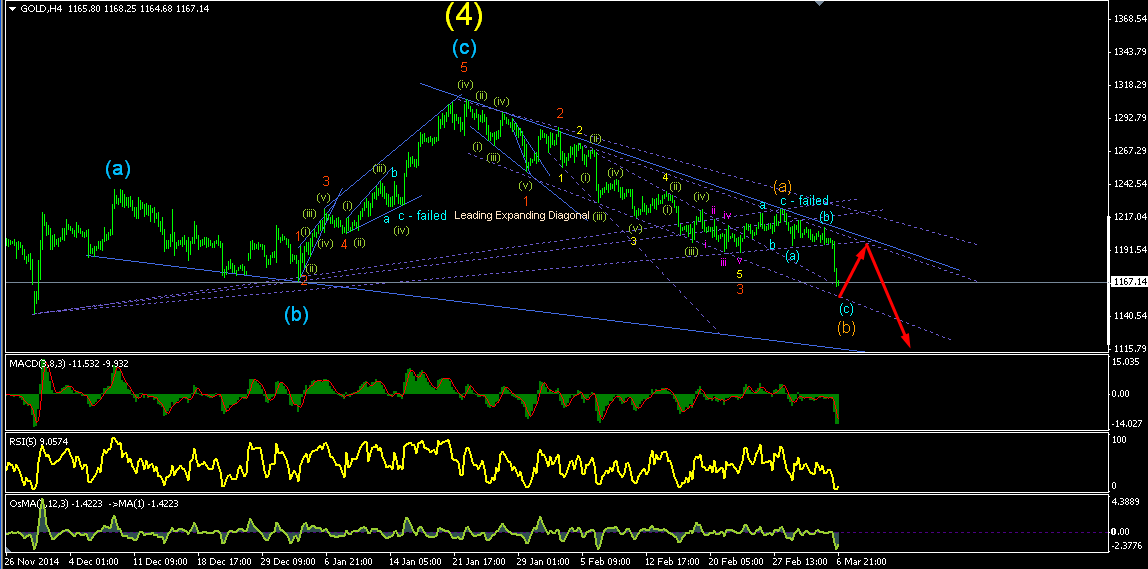Click the 4 Dec 01:00 time axis label
The height and width of the screenshot is (569, 1148).
click(93, 562)
